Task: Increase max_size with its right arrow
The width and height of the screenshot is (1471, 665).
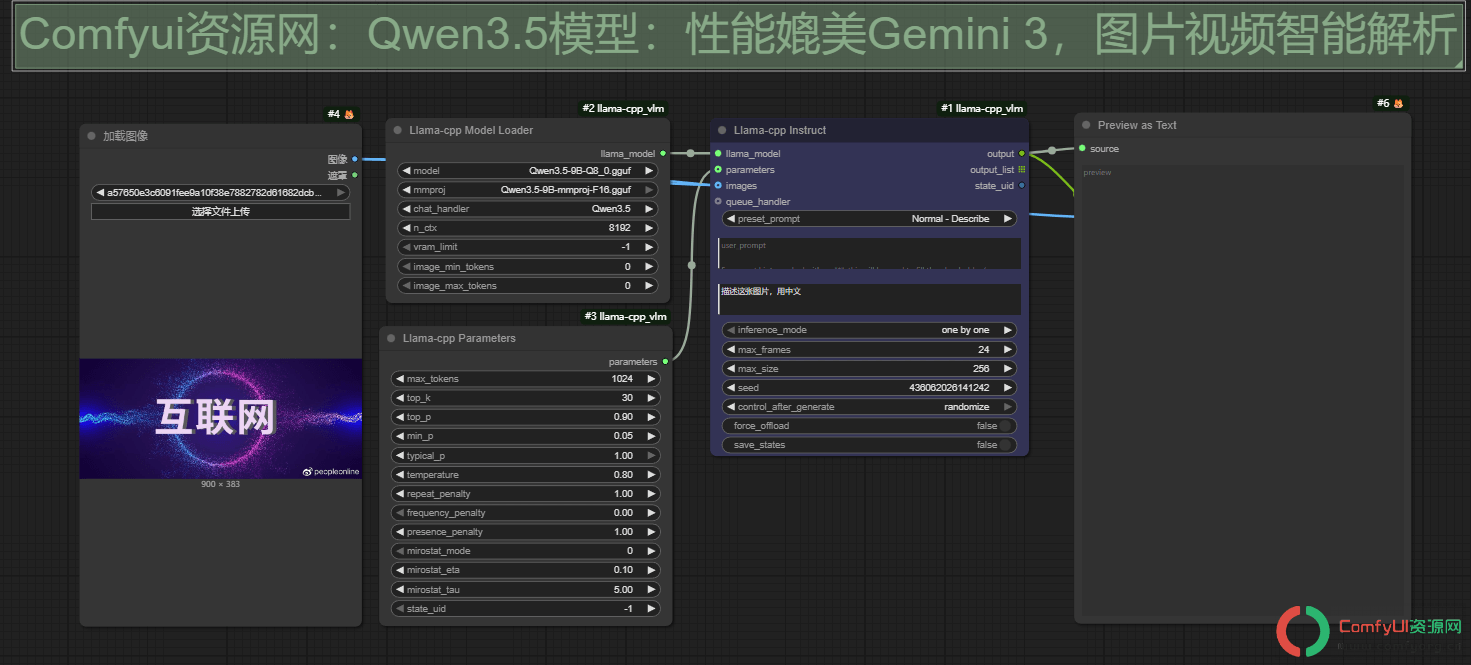Action: 1007,369
